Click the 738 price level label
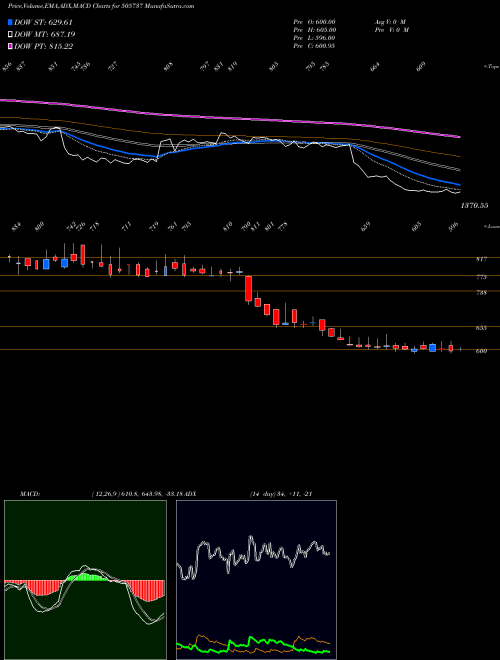The height and width of the screenshot is (660, 500). pyautogui.click(x=481, y=293)
